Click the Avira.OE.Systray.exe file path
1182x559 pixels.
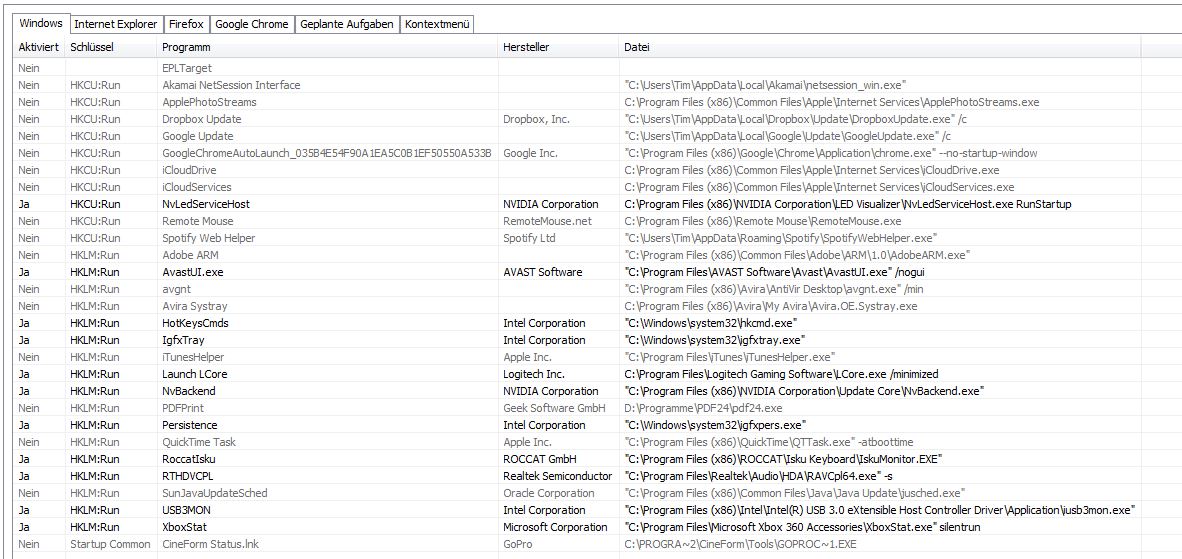pos(771,306)
